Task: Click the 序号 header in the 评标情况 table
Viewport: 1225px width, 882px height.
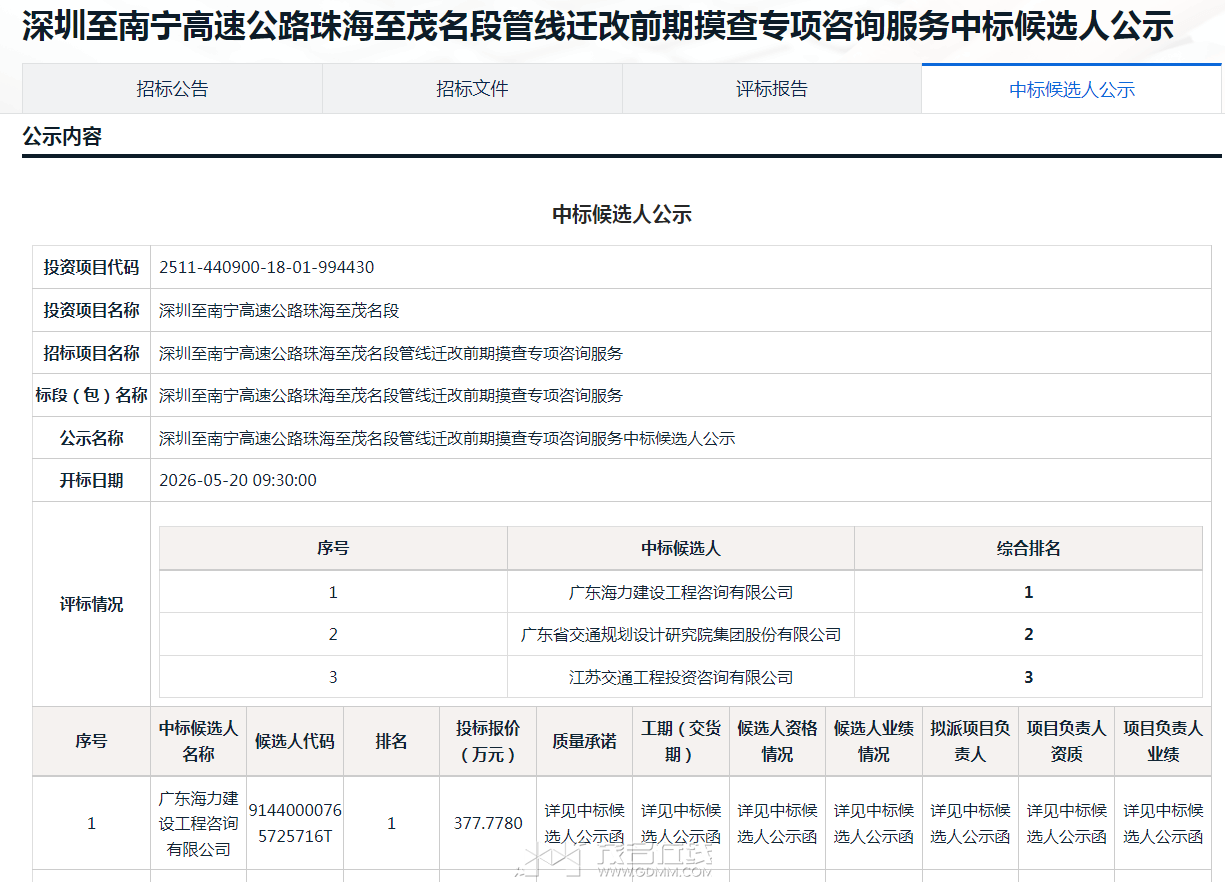Action: (333, 548)
